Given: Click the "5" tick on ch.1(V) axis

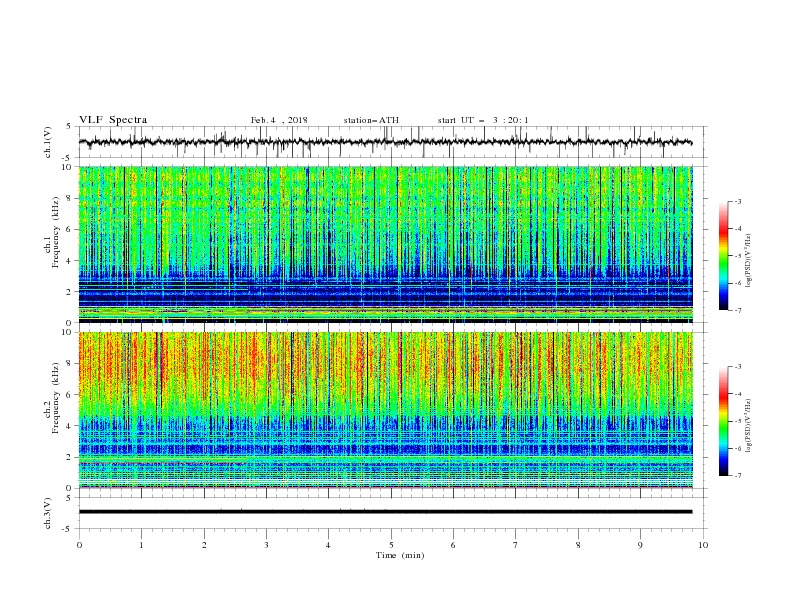Looking at the screenshot, I should (70, 126).
